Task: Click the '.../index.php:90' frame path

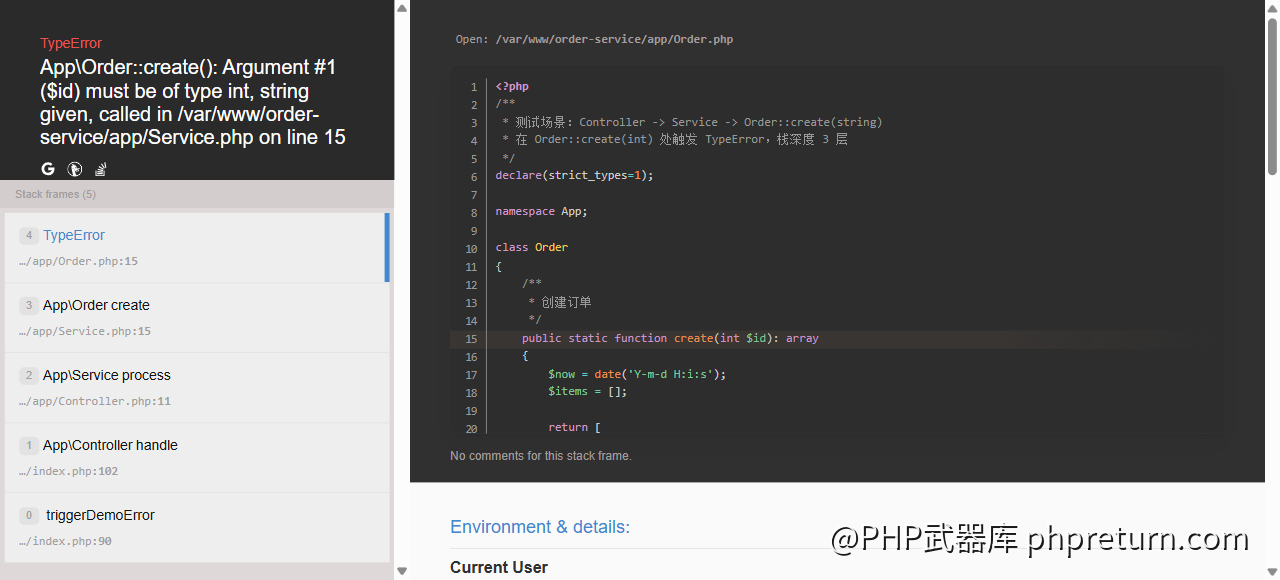Action: pyautogui.click(x=65, y=541)
